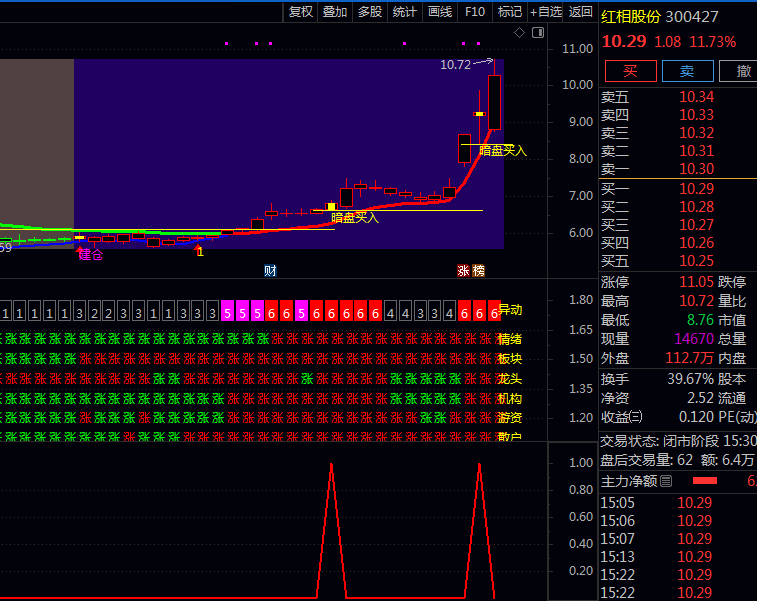This screenshot has height=601, width=757.
Task: Switch to 多股 multi-stock view
Action: 370,12
